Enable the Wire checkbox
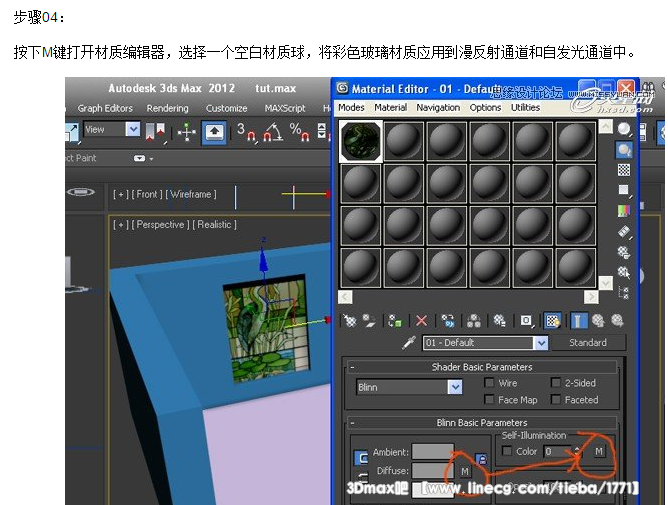 point(489,383)
